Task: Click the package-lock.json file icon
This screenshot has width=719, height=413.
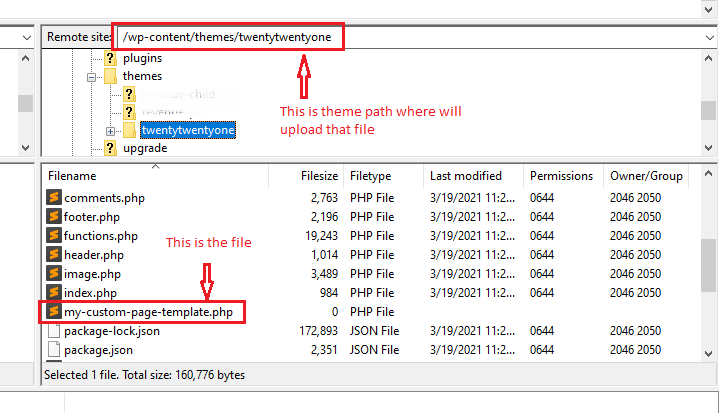Action: coord(54,331)
